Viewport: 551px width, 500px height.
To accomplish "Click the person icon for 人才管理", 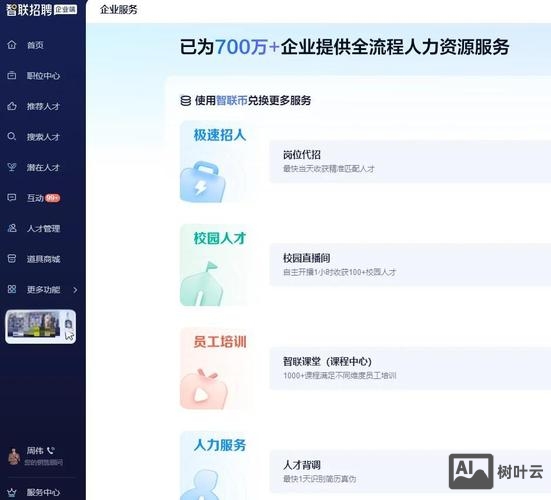I will [x=12, y=228].
